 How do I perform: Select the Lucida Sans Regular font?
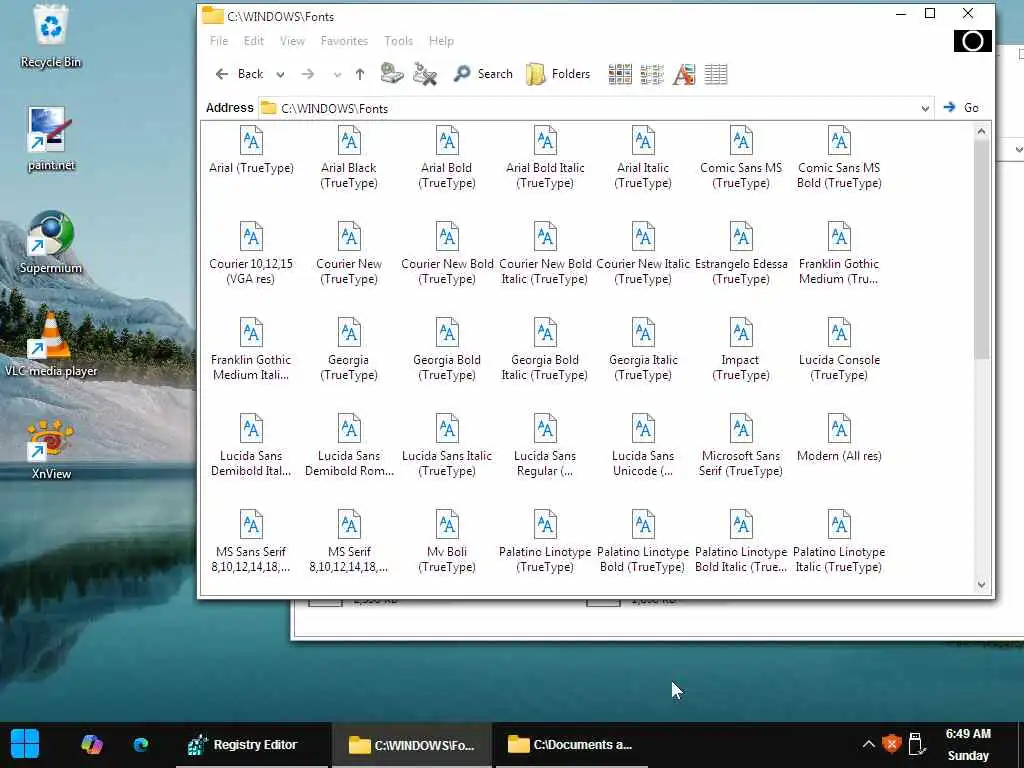coord(545,445)
